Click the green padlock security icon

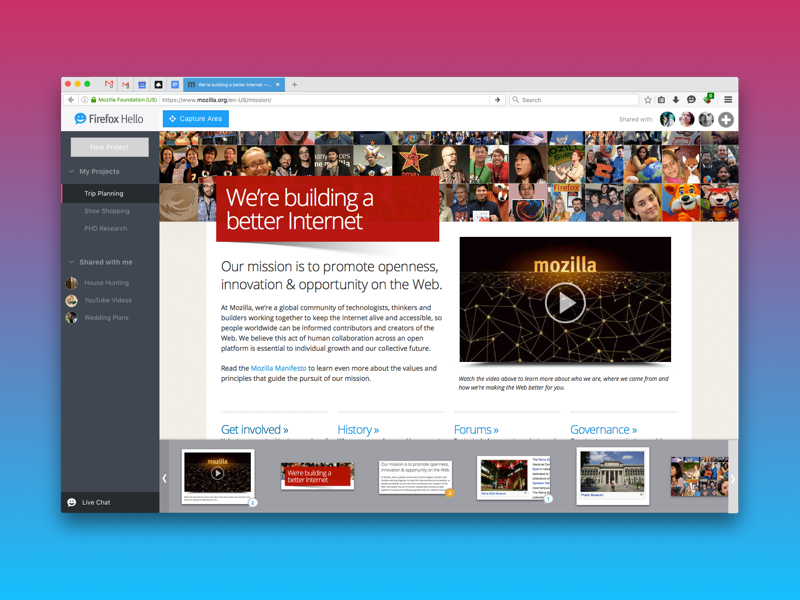[93, 100]
